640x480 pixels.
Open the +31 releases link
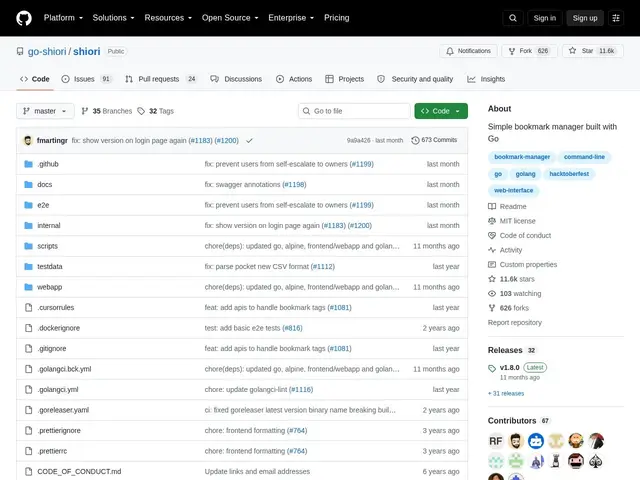point(506,393)
